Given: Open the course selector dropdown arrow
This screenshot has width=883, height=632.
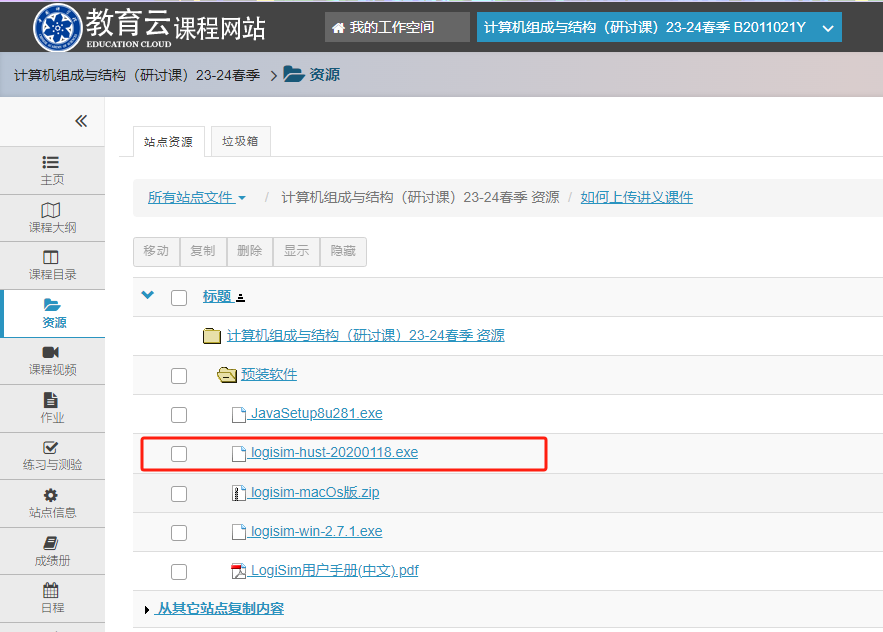Looking at the screenshot, I should click(x=827, y=28).
